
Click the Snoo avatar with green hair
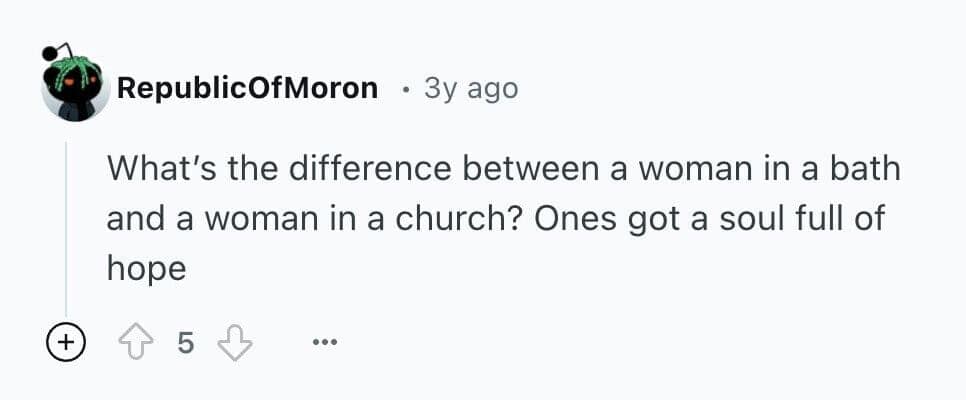[75, 88]
